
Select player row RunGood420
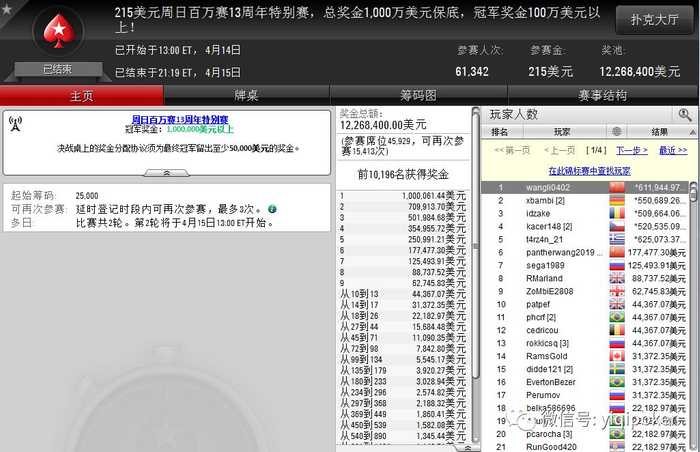[x=585, y=447]
